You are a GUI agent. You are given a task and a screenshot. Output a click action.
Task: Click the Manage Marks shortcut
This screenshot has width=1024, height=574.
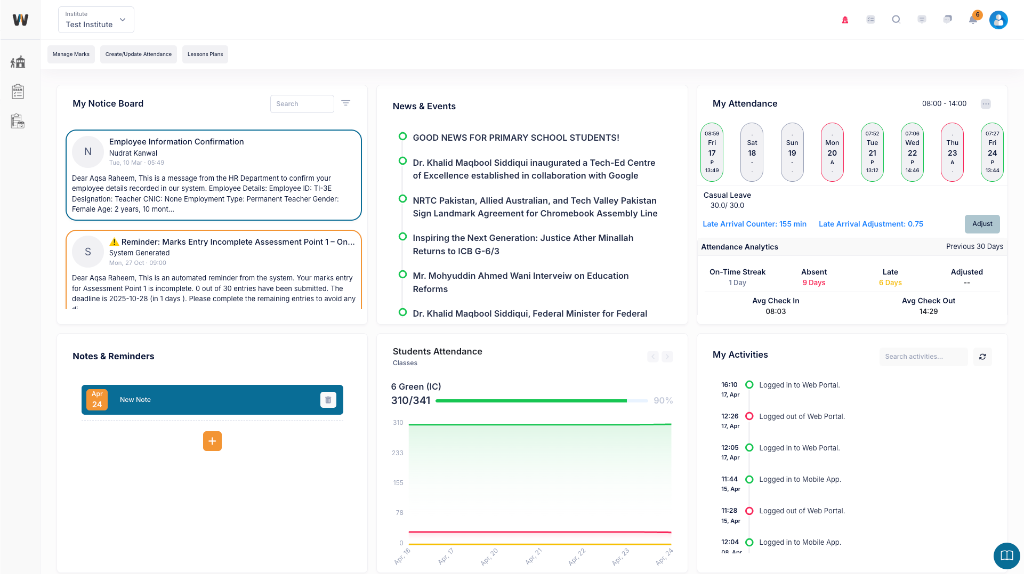(x=71, y=54)
